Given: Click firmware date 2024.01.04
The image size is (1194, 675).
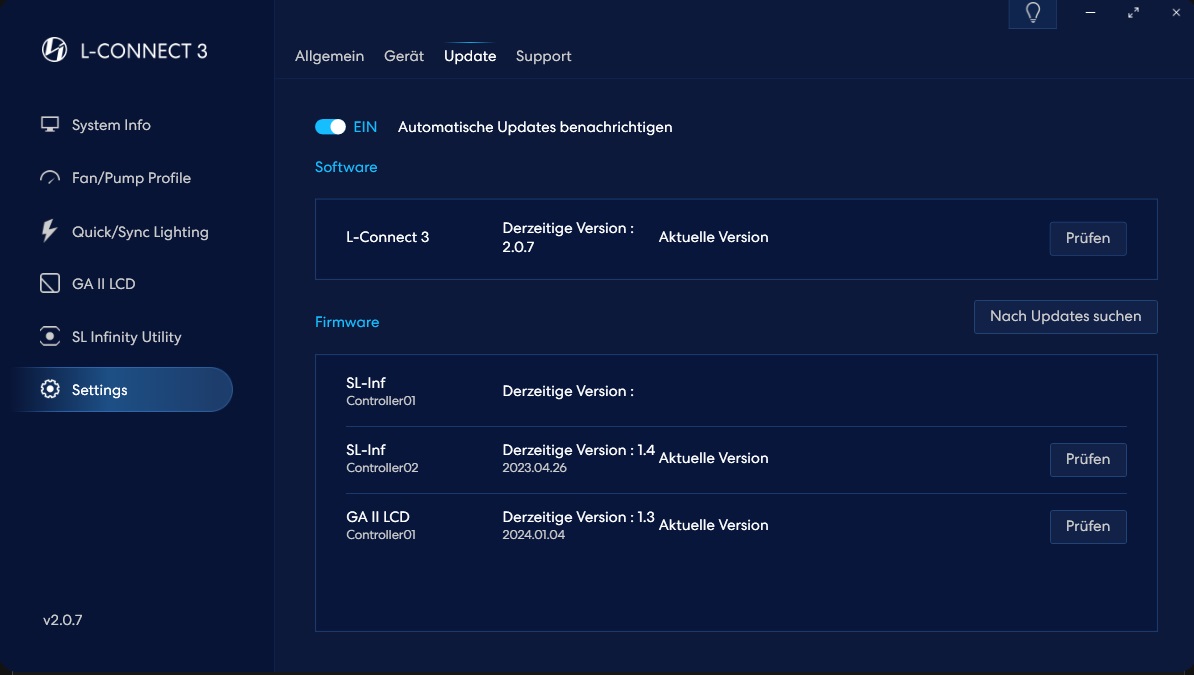Looking at the screenshot, I should click(x=533, y=535).
